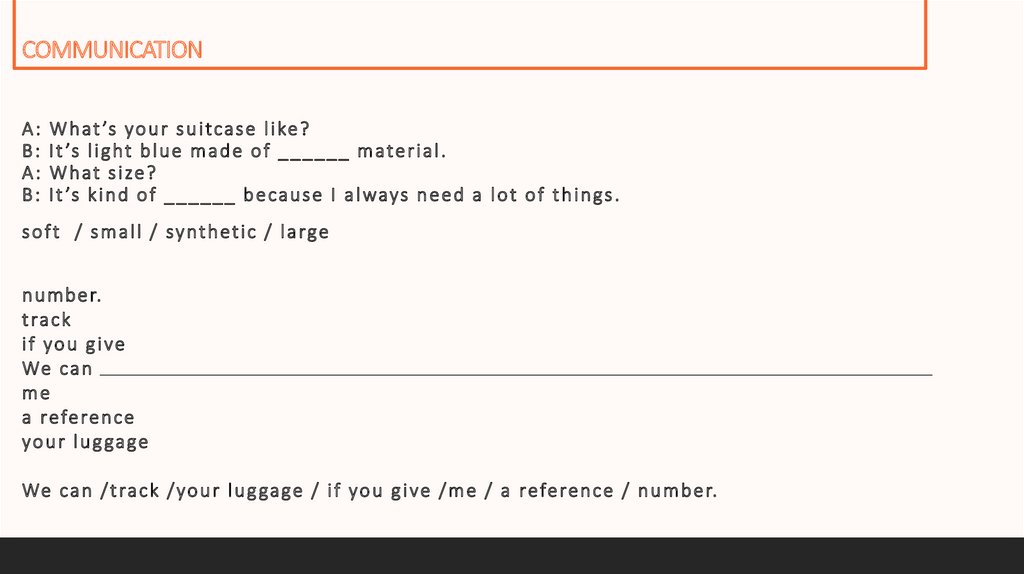Click the scrambled phrase "your luggage"
The image size is (1024, 574).
pos(85,442)
